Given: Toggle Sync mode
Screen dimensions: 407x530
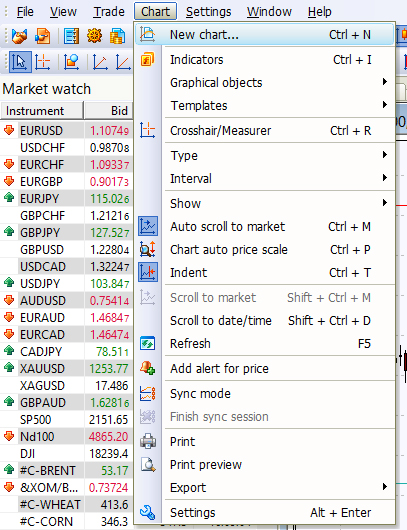Looking at the screenshot, I should tap(266, 393).
